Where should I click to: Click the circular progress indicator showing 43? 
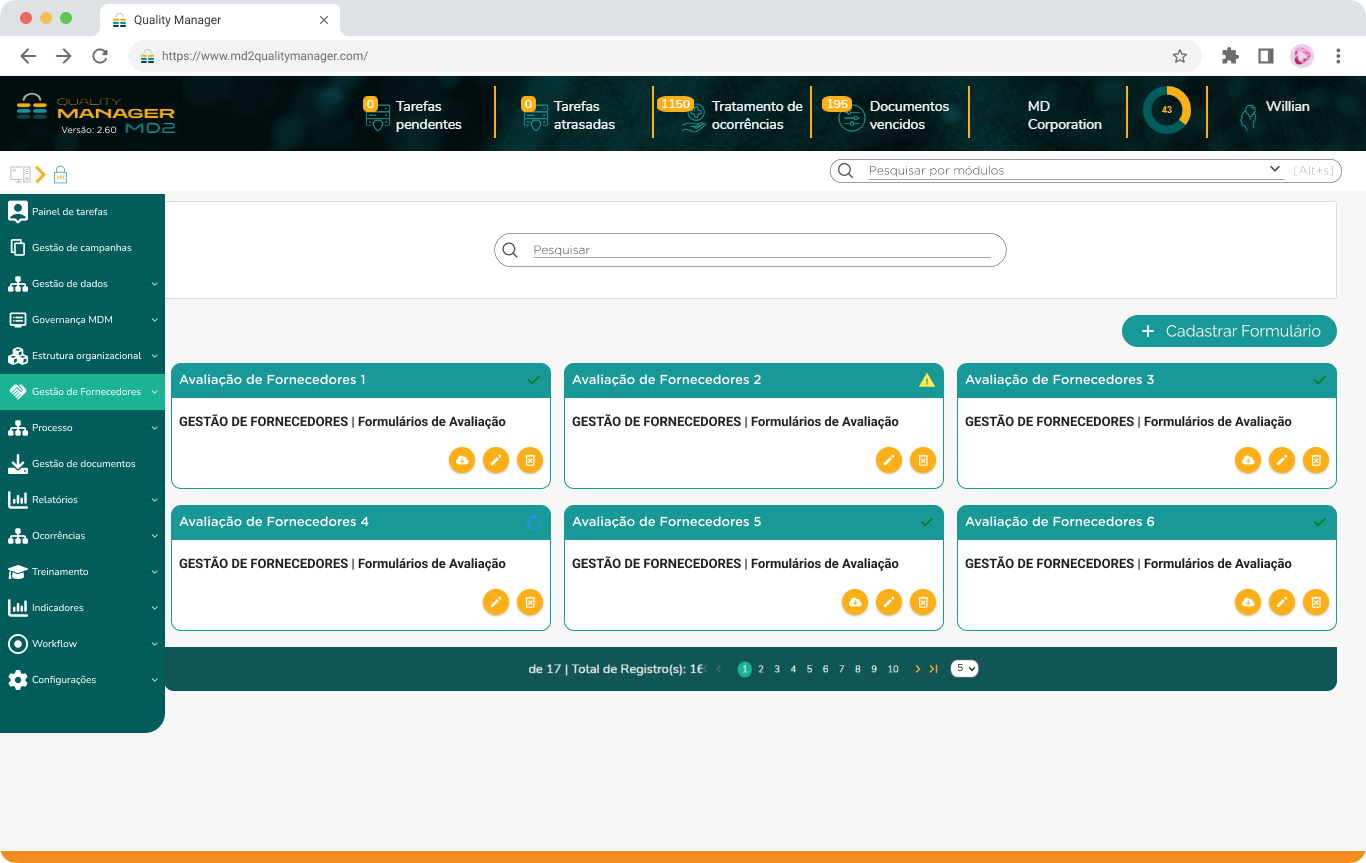pos(1166,110)
